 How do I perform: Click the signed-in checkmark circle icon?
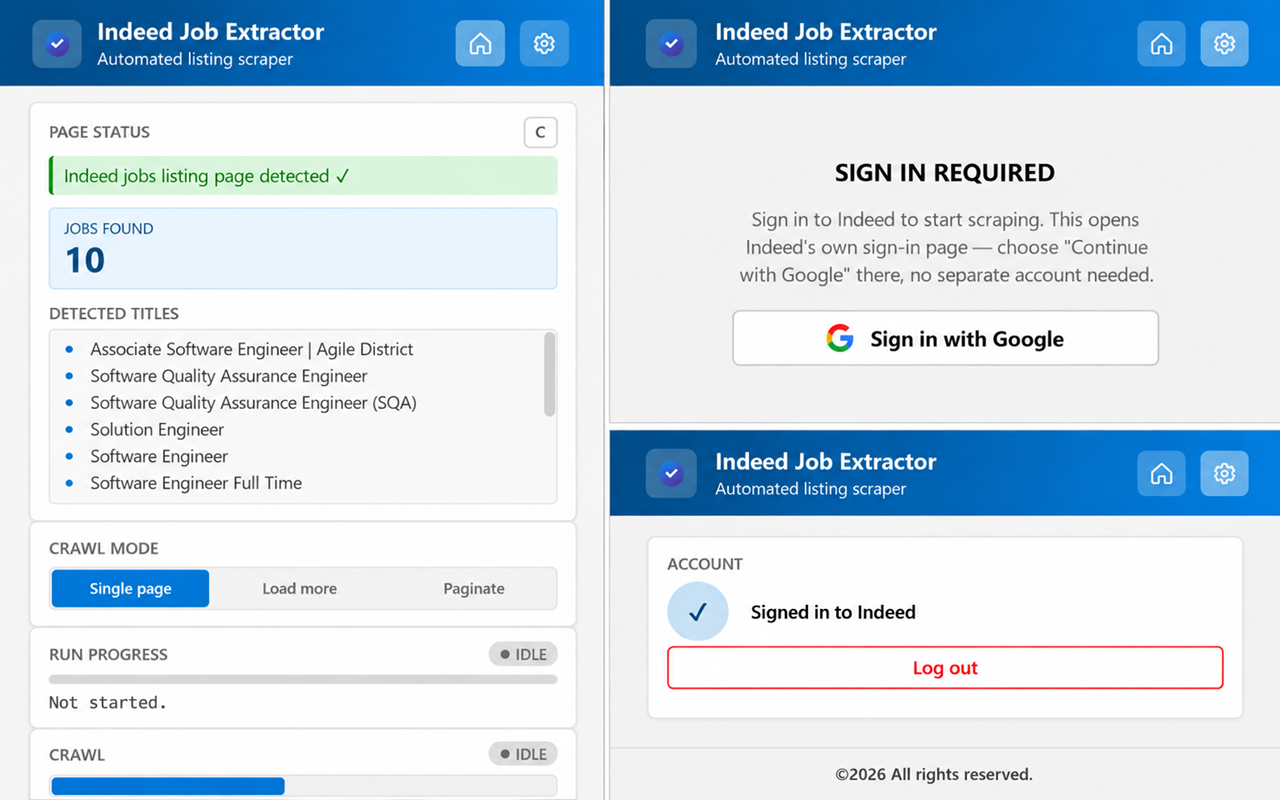tap(698, 611)
